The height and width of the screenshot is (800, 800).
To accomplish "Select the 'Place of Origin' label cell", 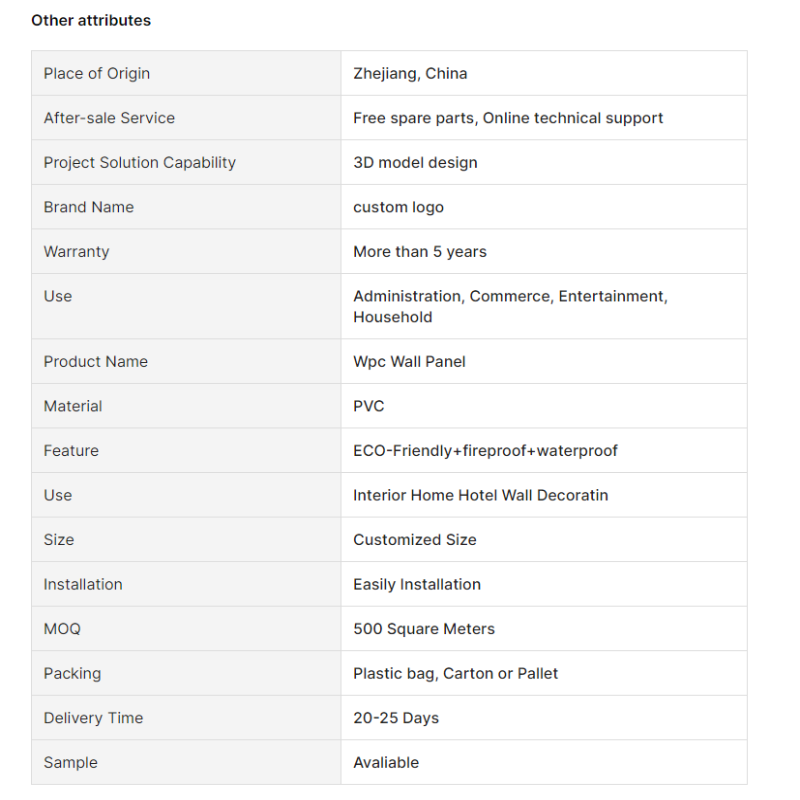I will 97,73.
